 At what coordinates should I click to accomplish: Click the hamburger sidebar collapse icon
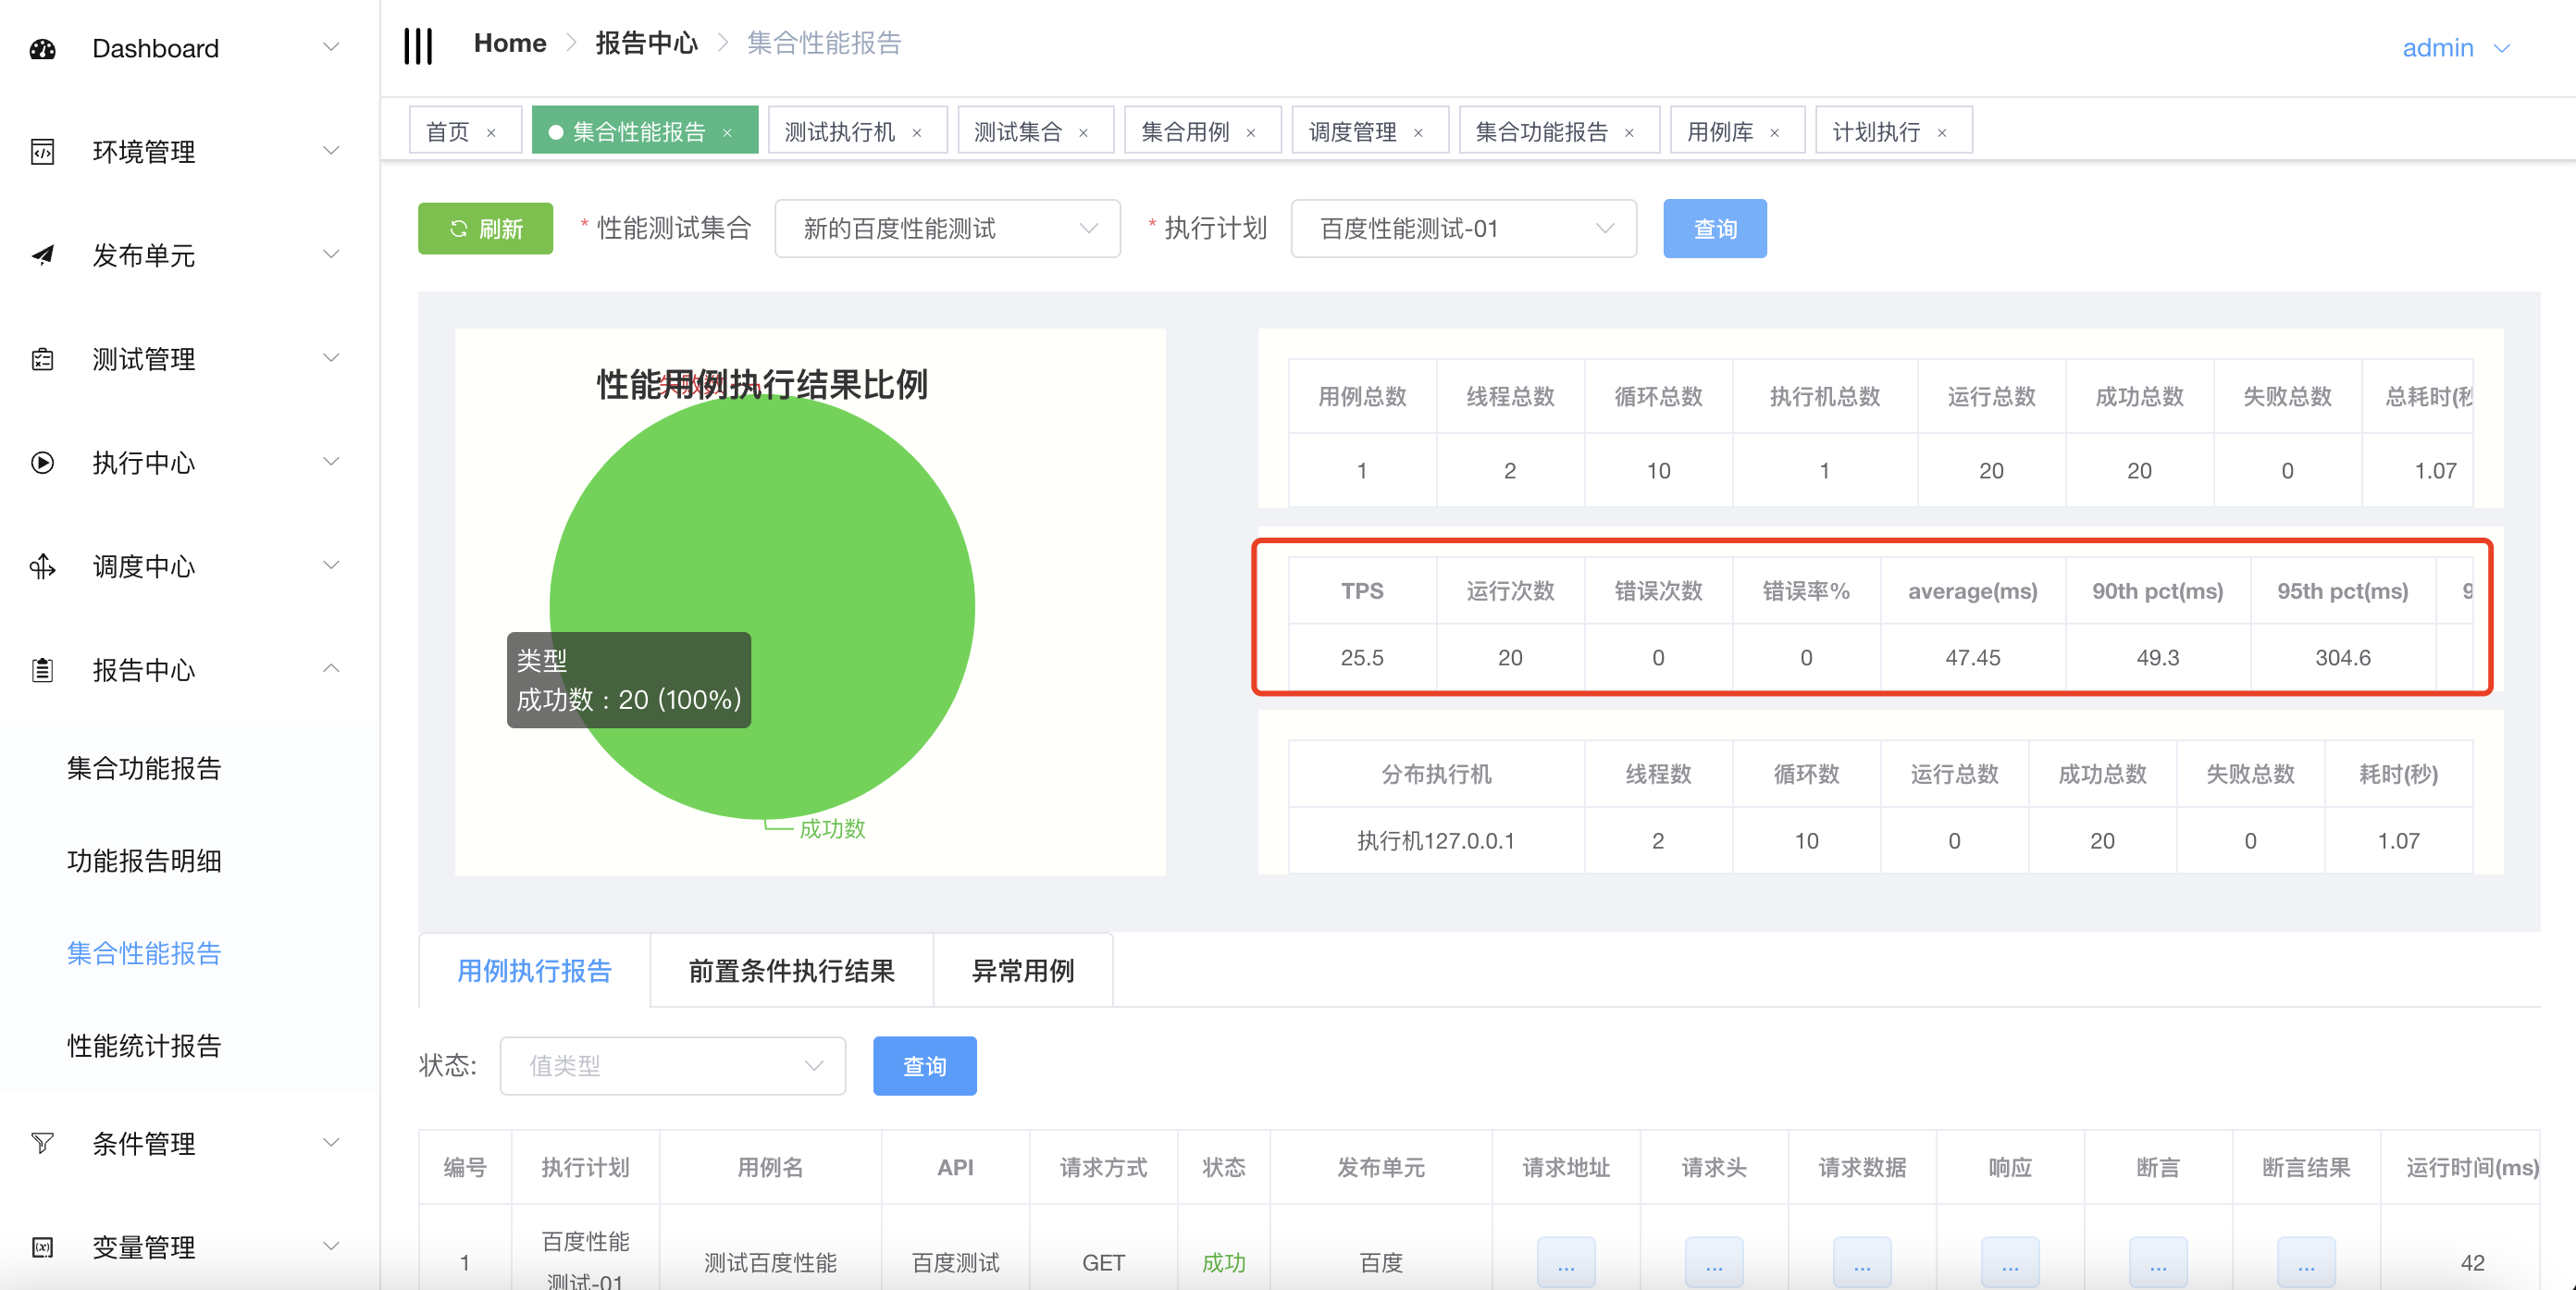tap(417, 45)
